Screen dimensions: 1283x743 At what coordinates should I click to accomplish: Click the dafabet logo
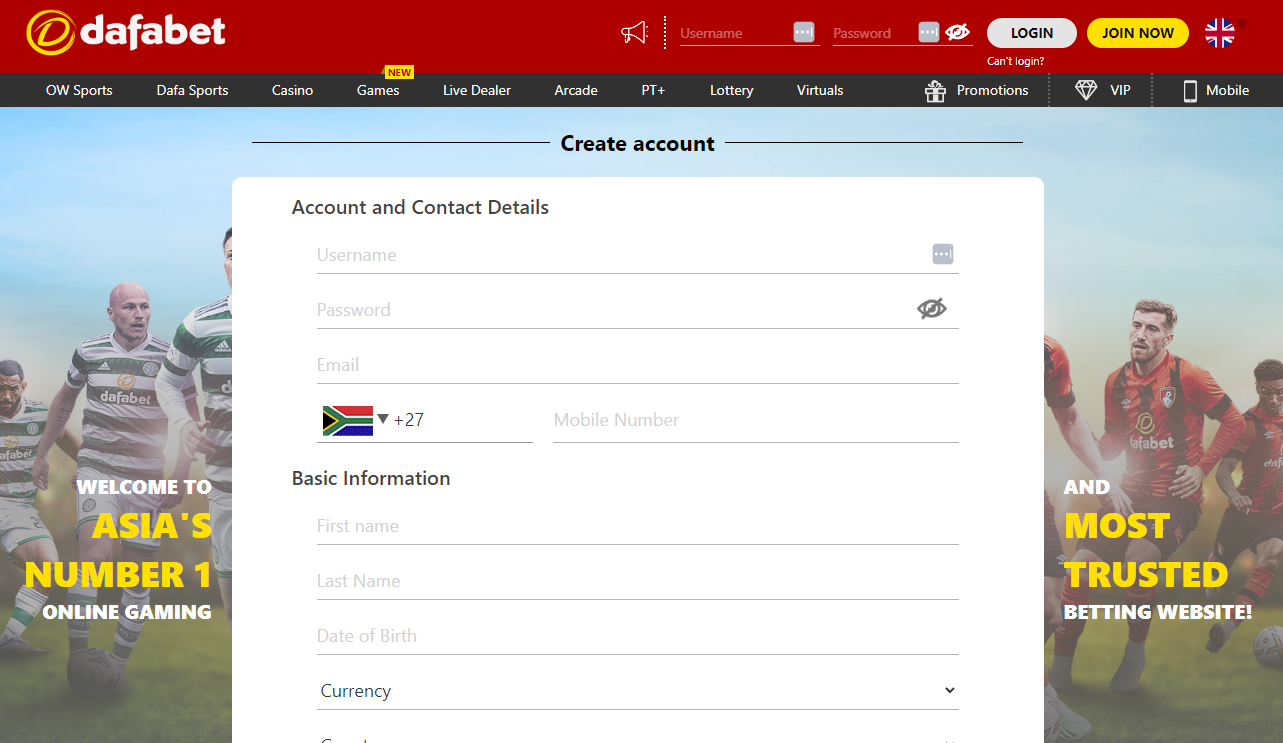click(126, 33)
